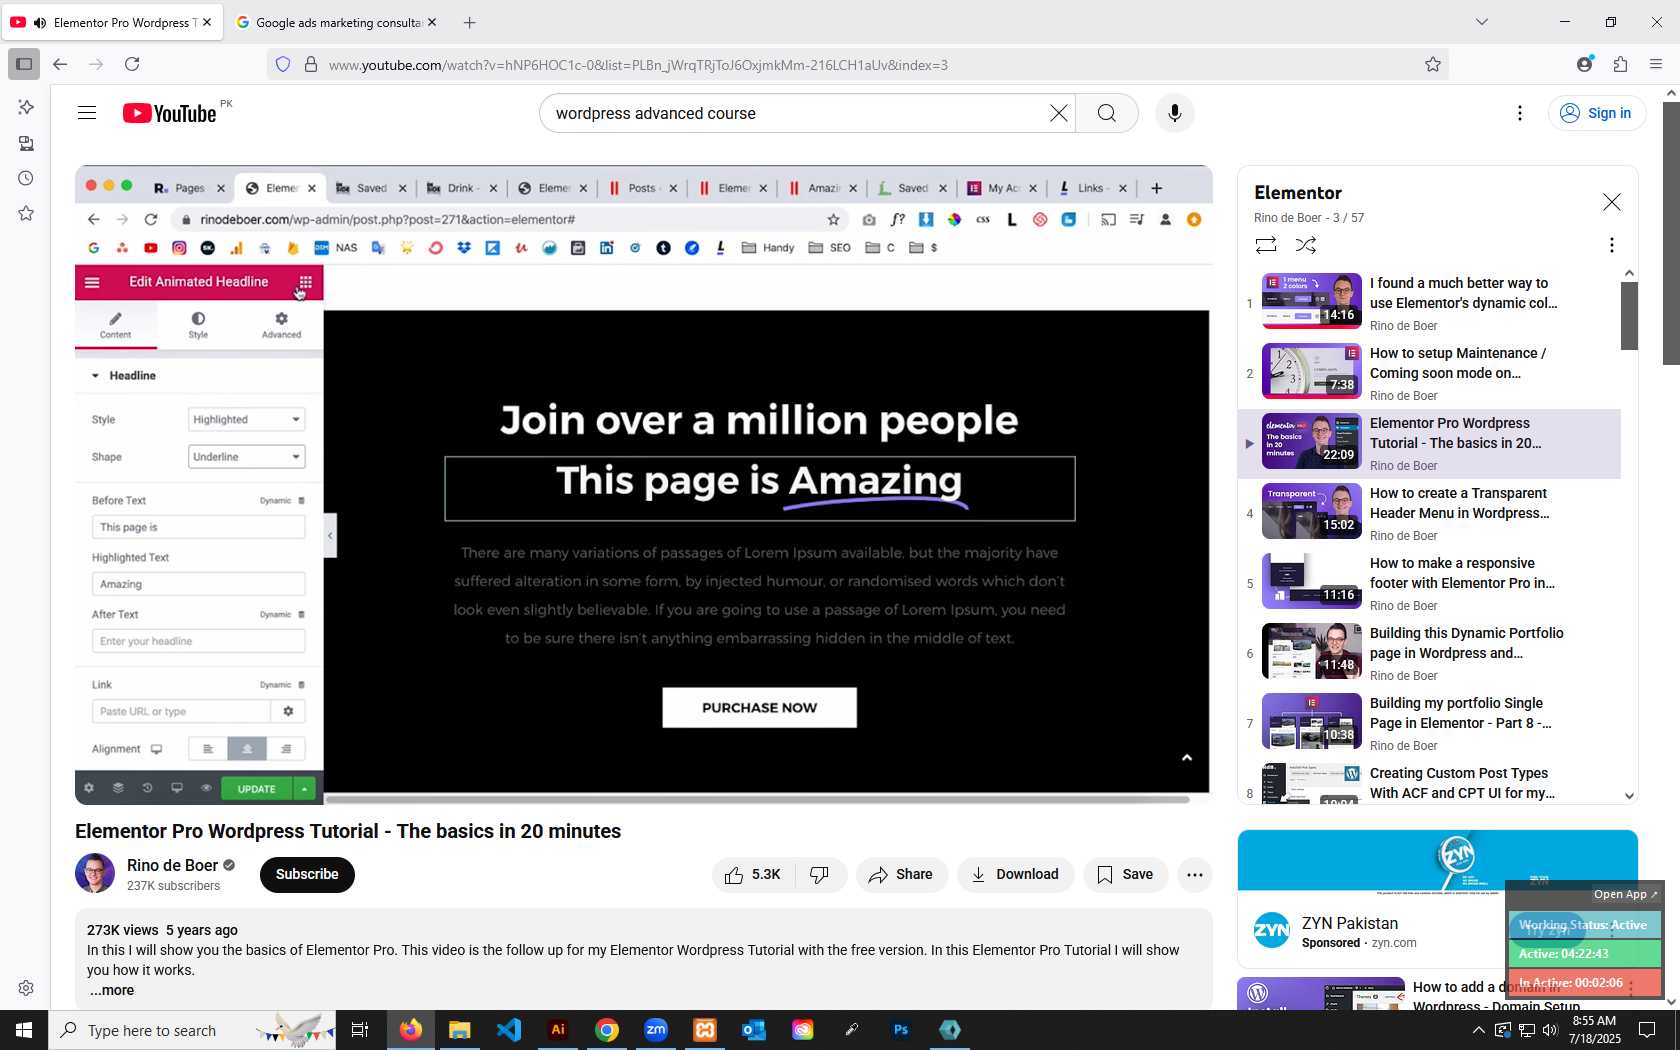Play 'Building this Dynamic Portfolio' video
Screen dimensions: 1680x1050
point(1430,653)
